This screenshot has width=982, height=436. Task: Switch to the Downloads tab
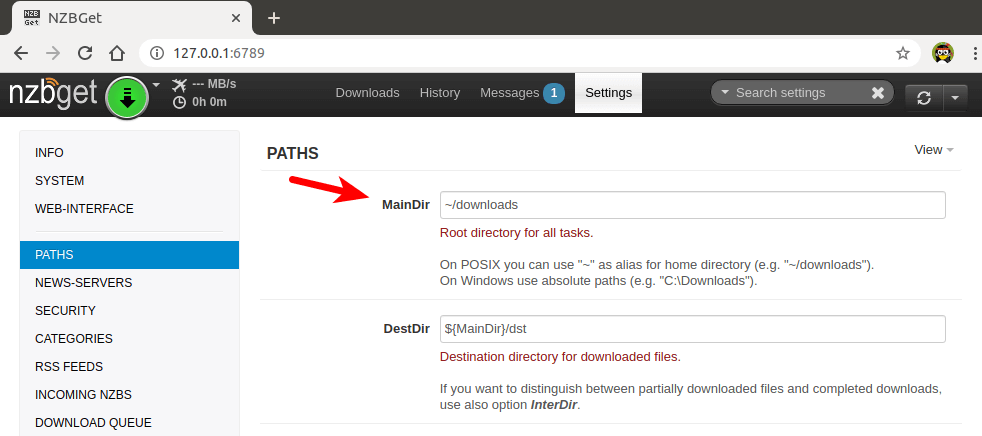(367, 93)
